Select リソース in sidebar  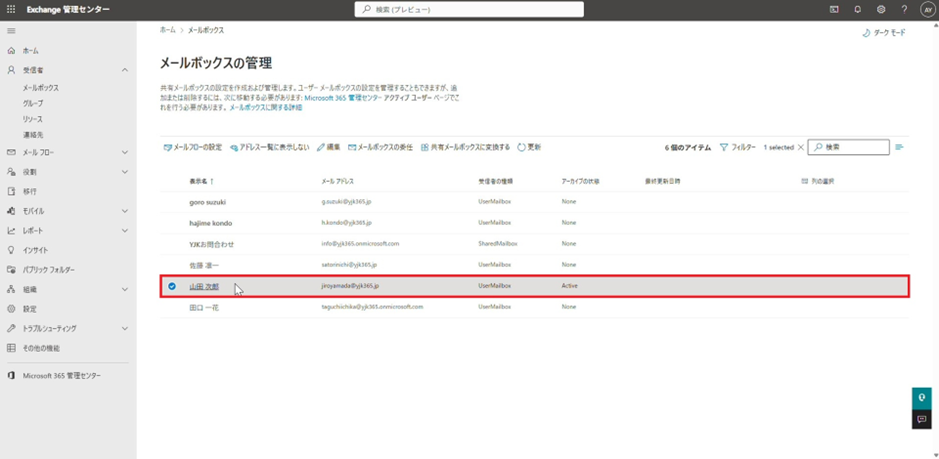[33, 119]
